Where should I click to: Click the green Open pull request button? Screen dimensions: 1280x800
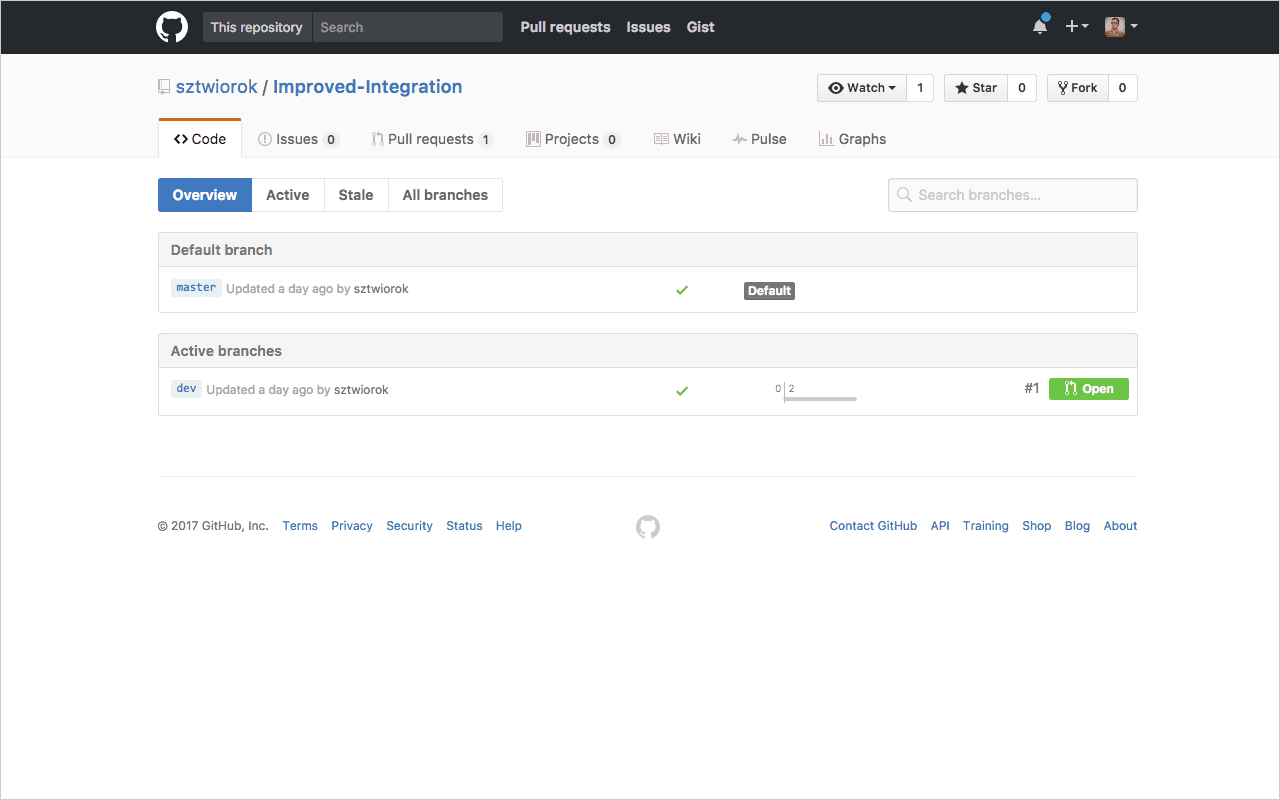[1089, 389]
